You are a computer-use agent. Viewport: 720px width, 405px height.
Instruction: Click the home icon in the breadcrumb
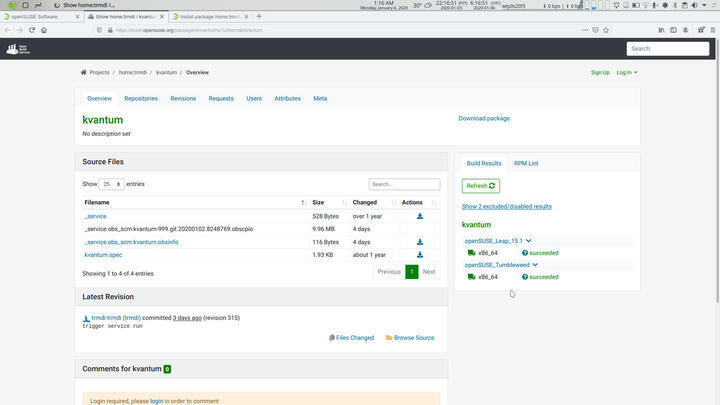tap(84, 72)
